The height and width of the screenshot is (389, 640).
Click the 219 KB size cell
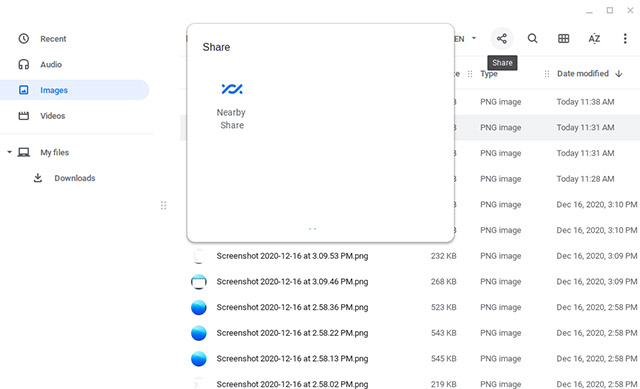pyautogui.click(x=443, y=384)
